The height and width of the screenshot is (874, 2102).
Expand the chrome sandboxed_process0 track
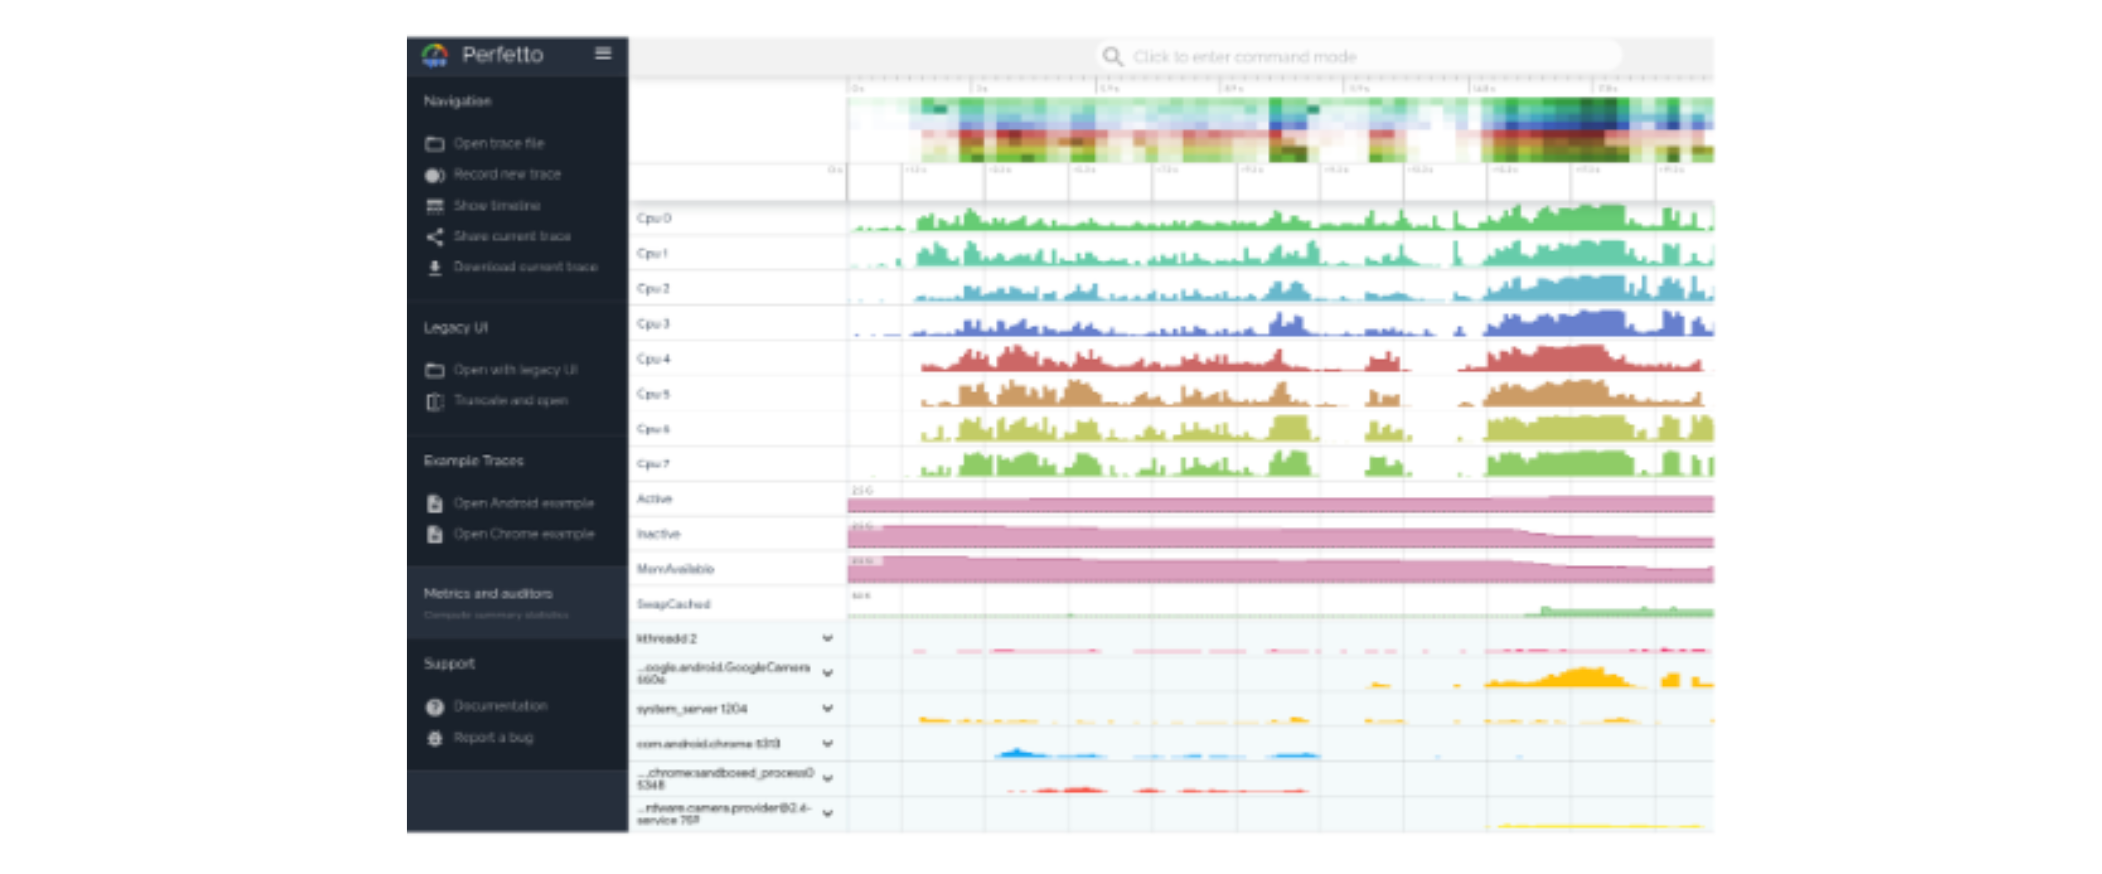tap(827, 778)
